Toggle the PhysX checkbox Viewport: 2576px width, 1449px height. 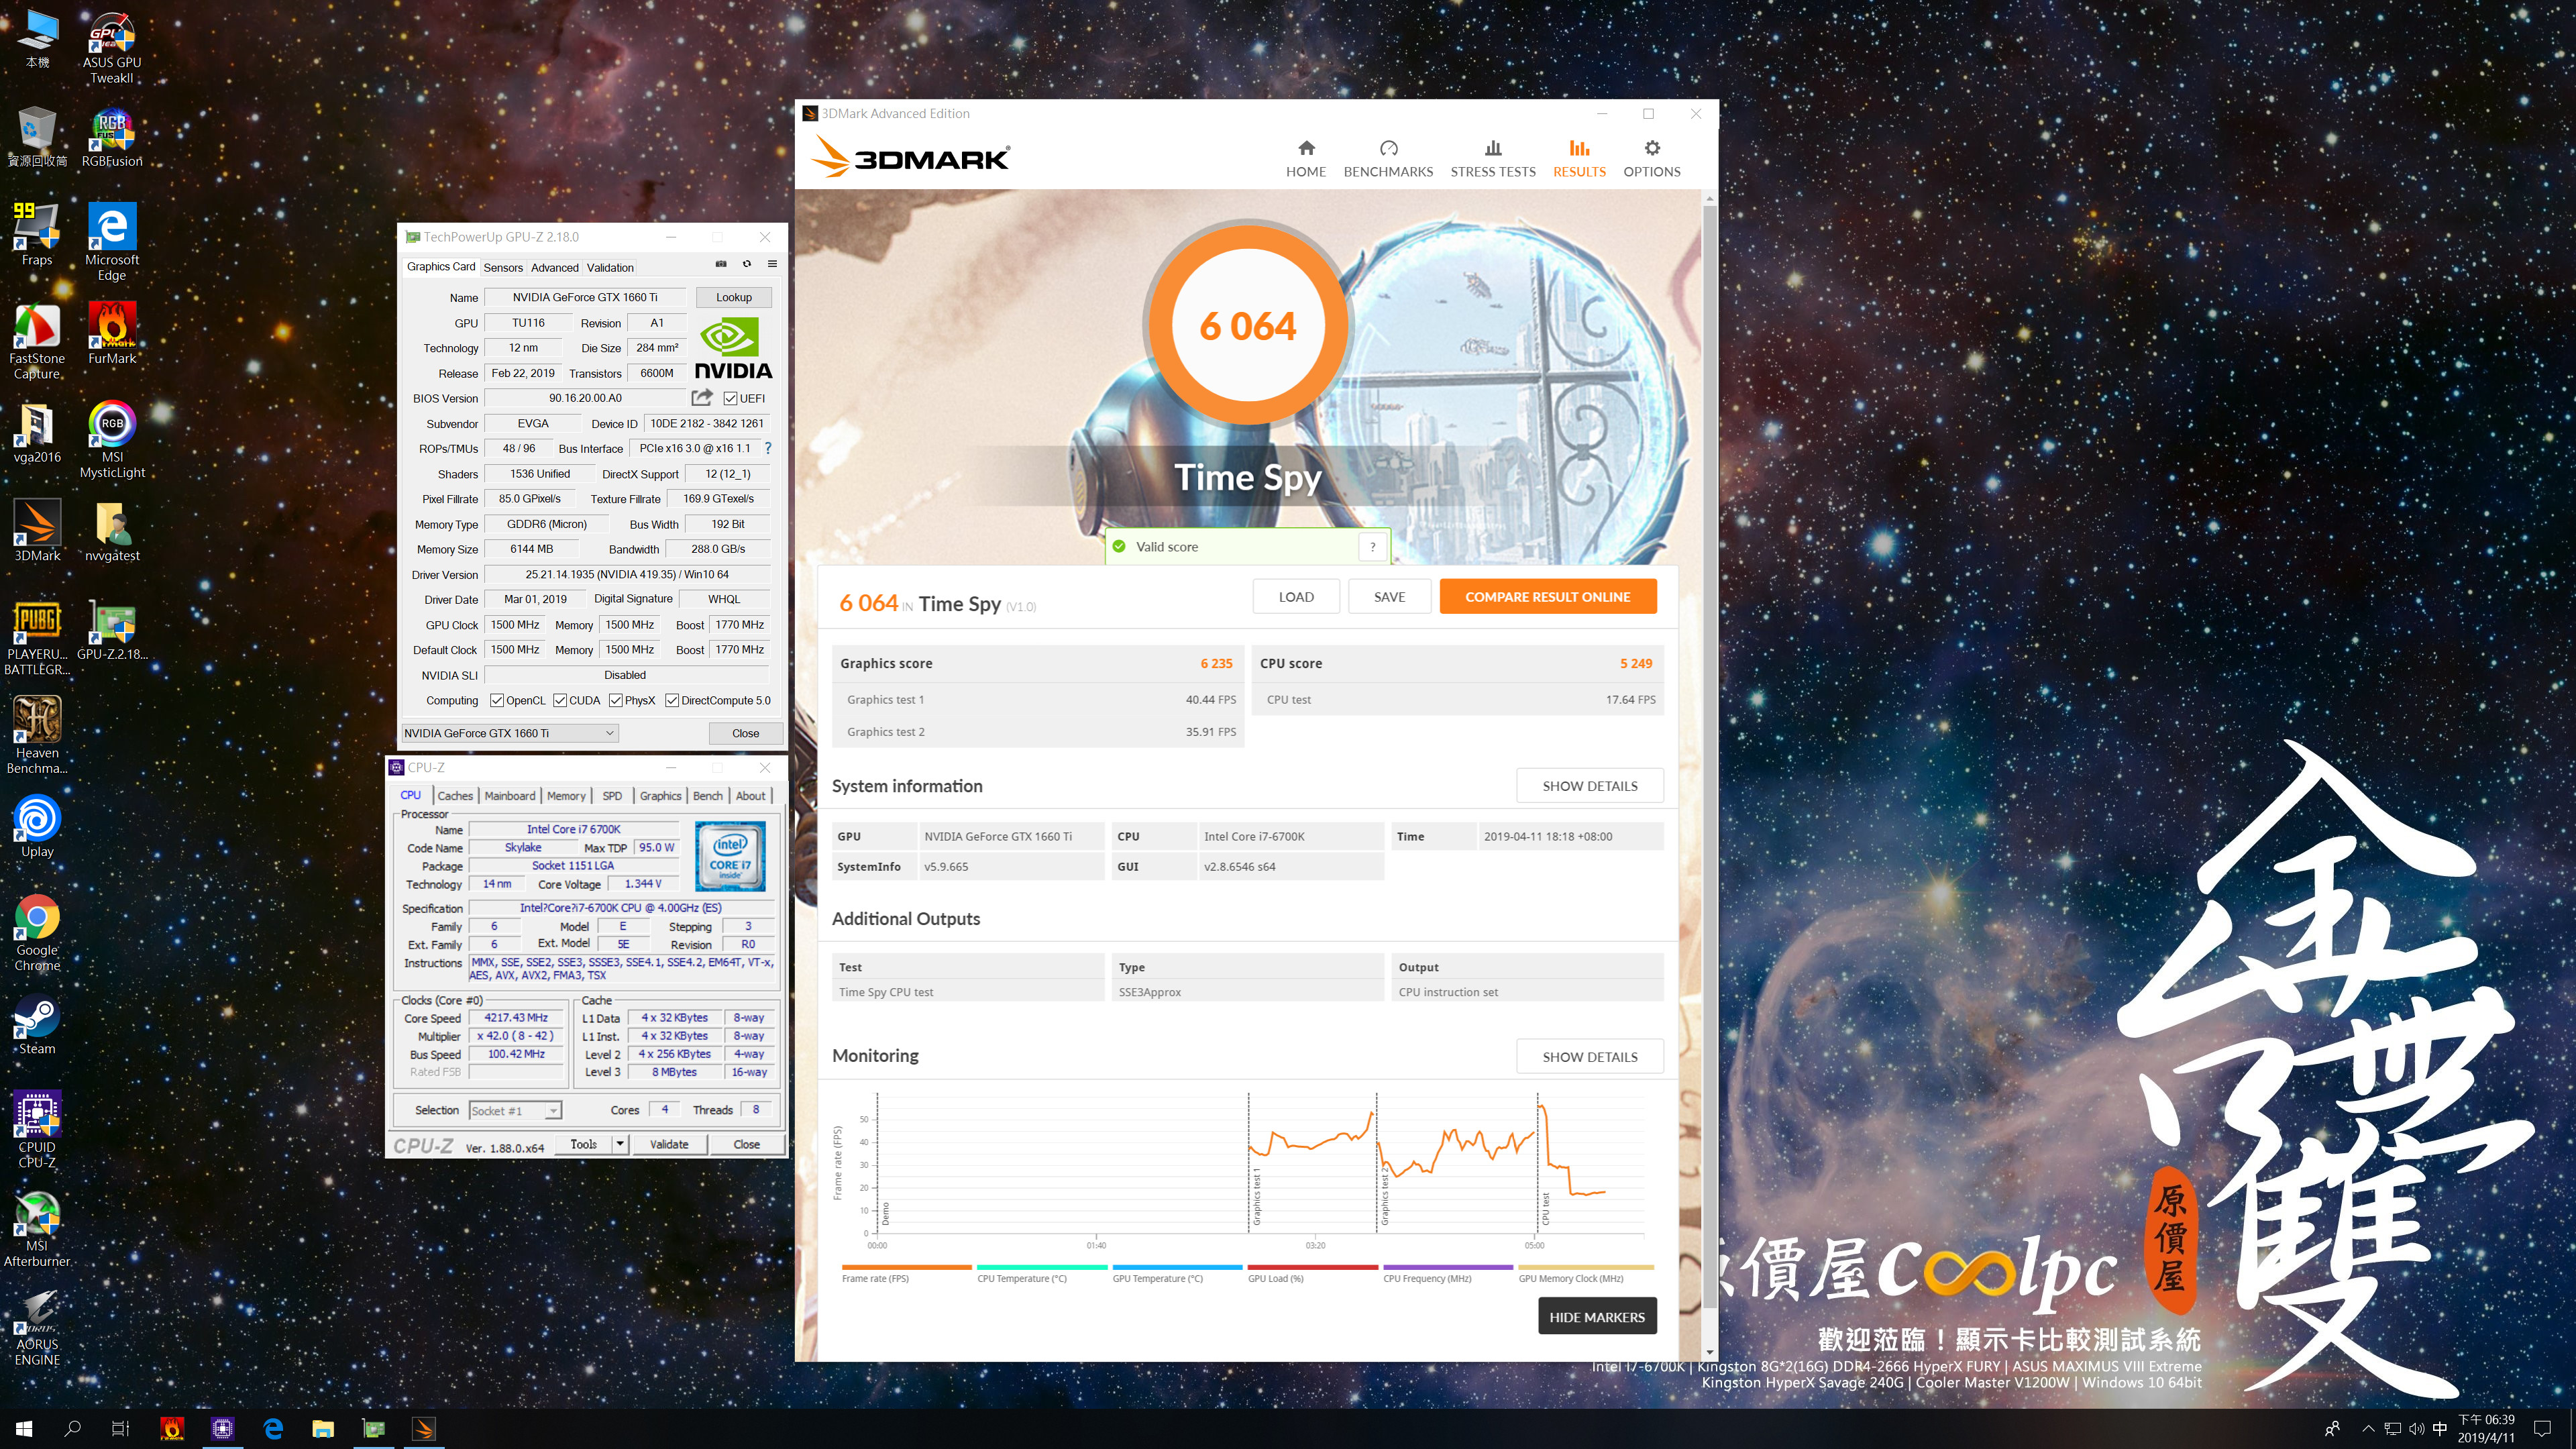point(616,700)
